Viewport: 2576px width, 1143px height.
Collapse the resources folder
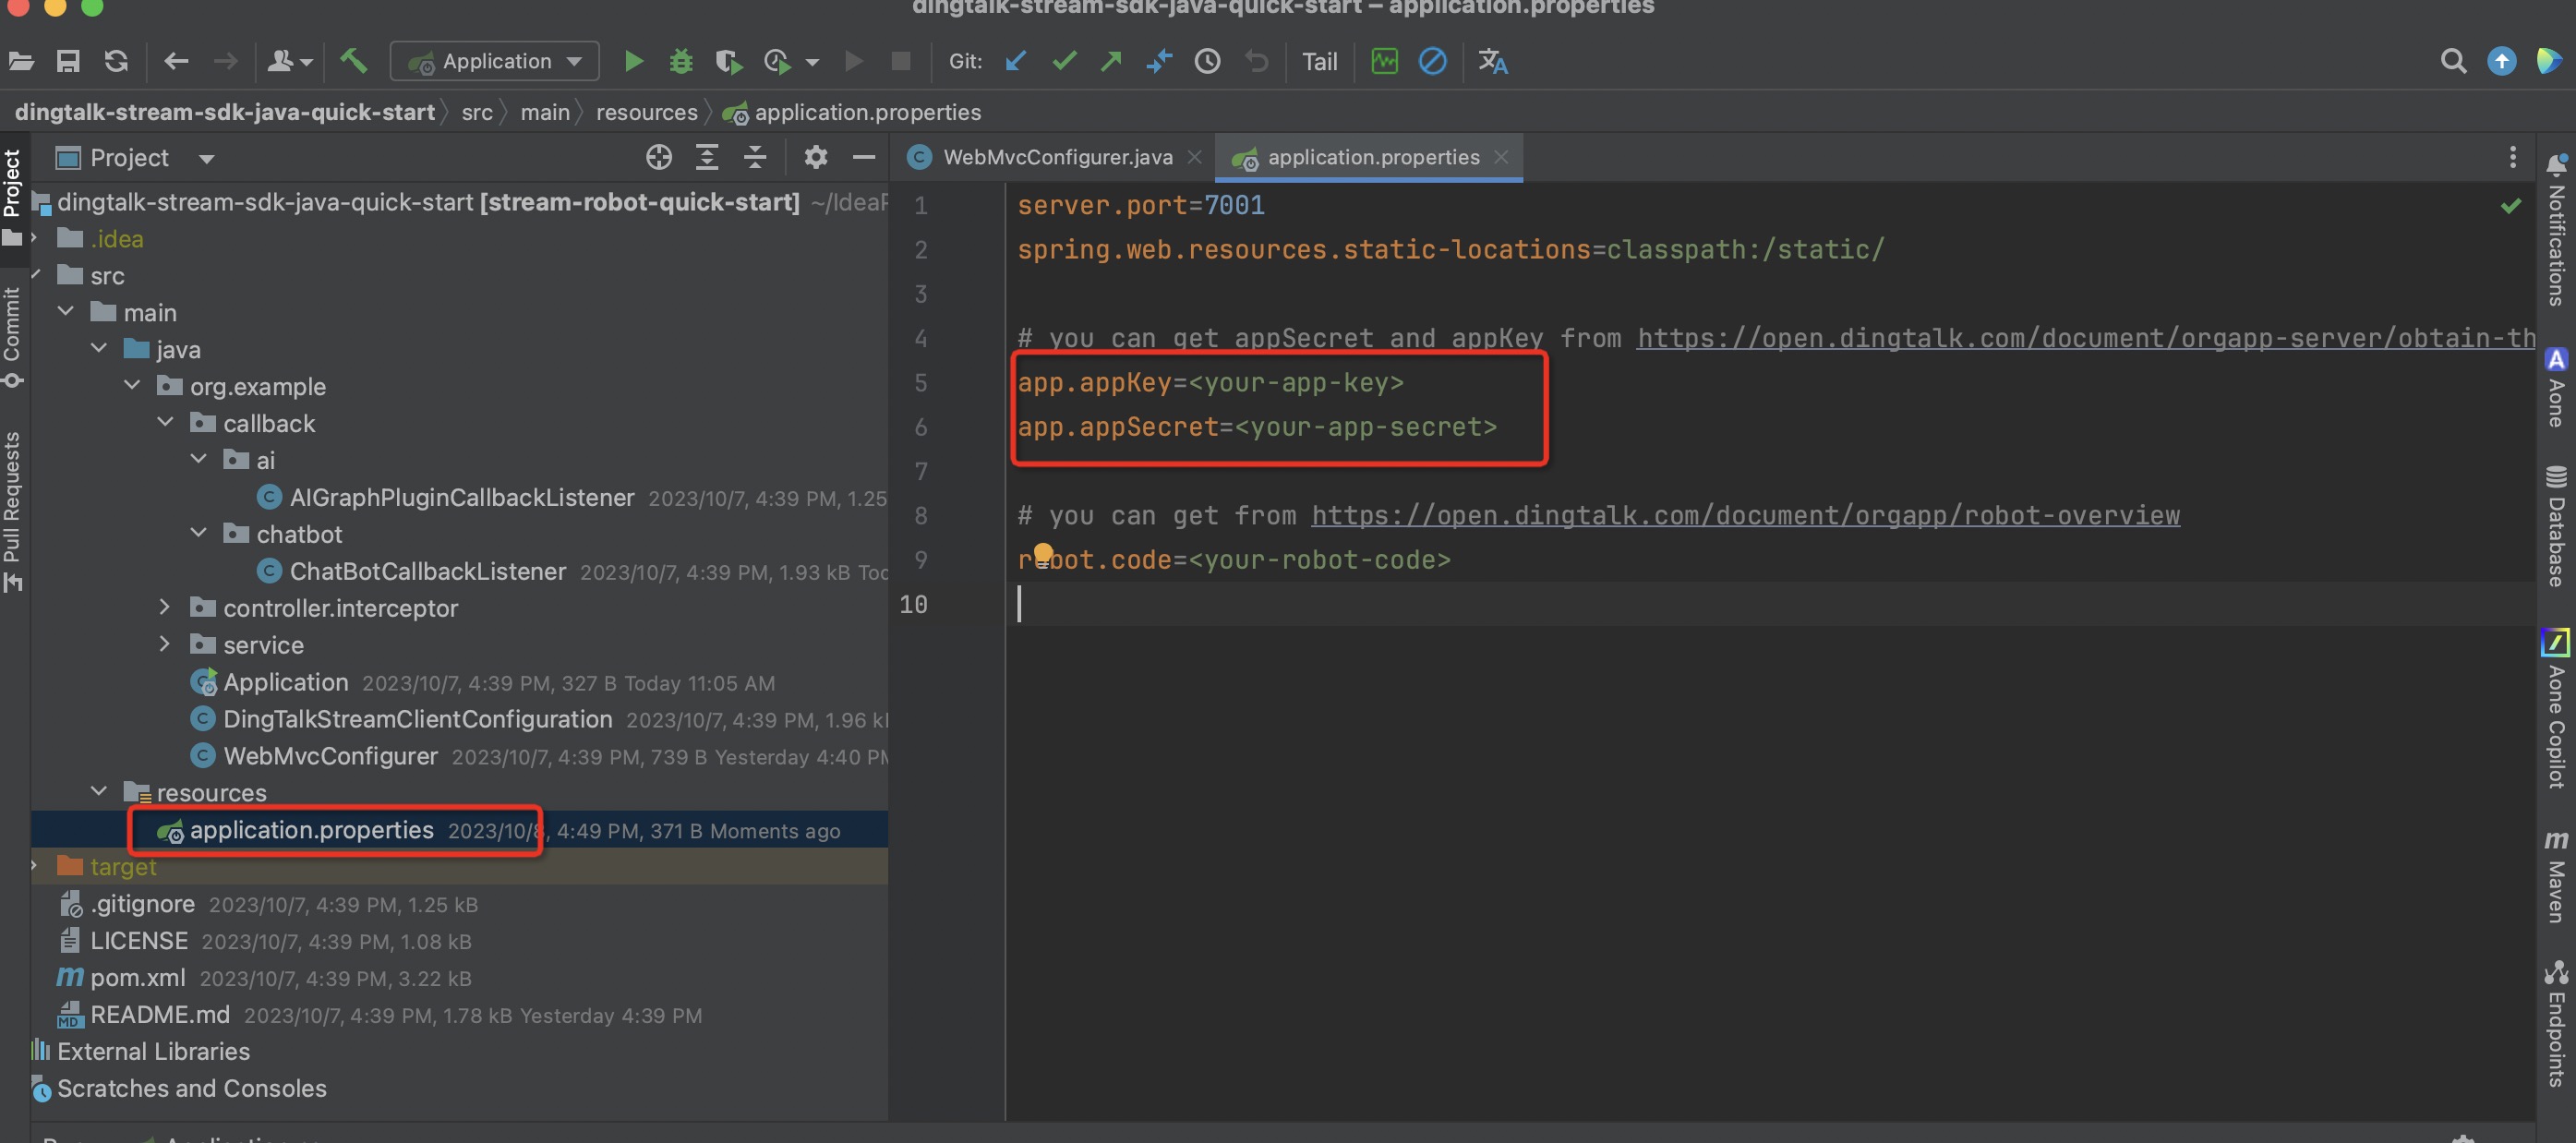tap(99, 792)
